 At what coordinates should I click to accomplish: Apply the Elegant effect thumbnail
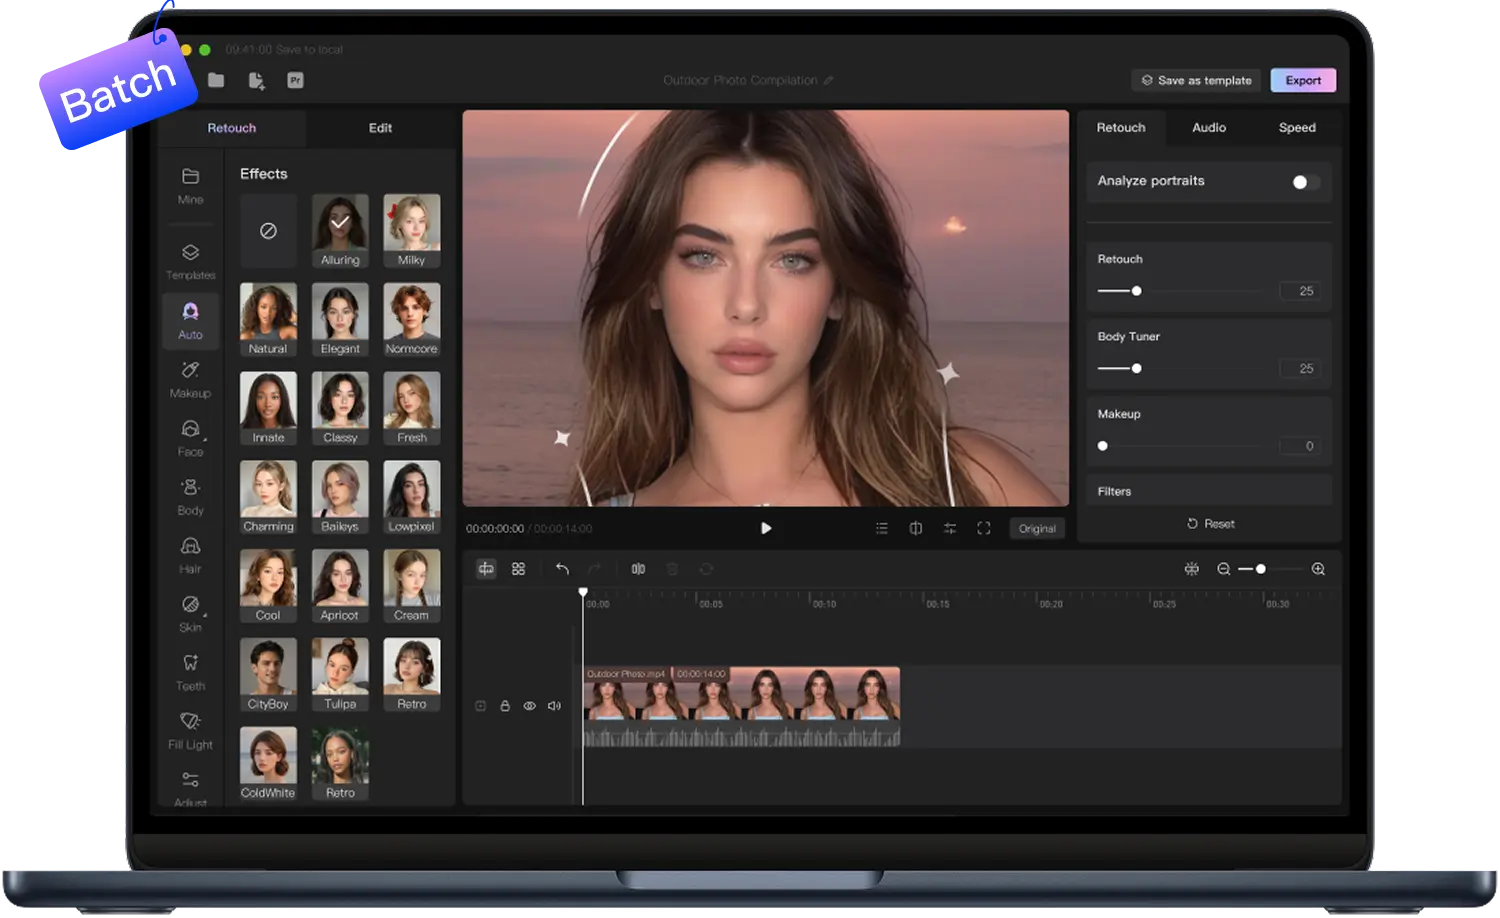click(x=340, y=320)
